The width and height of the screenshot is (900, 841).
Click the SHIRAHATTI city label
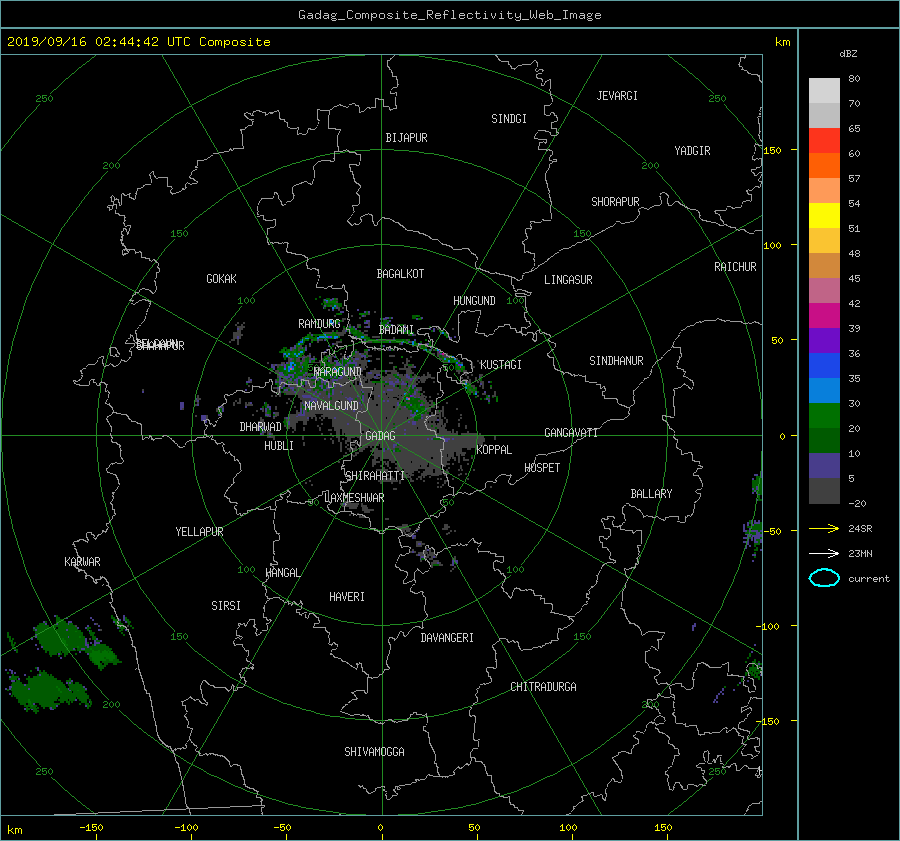[x=375, y=476]
